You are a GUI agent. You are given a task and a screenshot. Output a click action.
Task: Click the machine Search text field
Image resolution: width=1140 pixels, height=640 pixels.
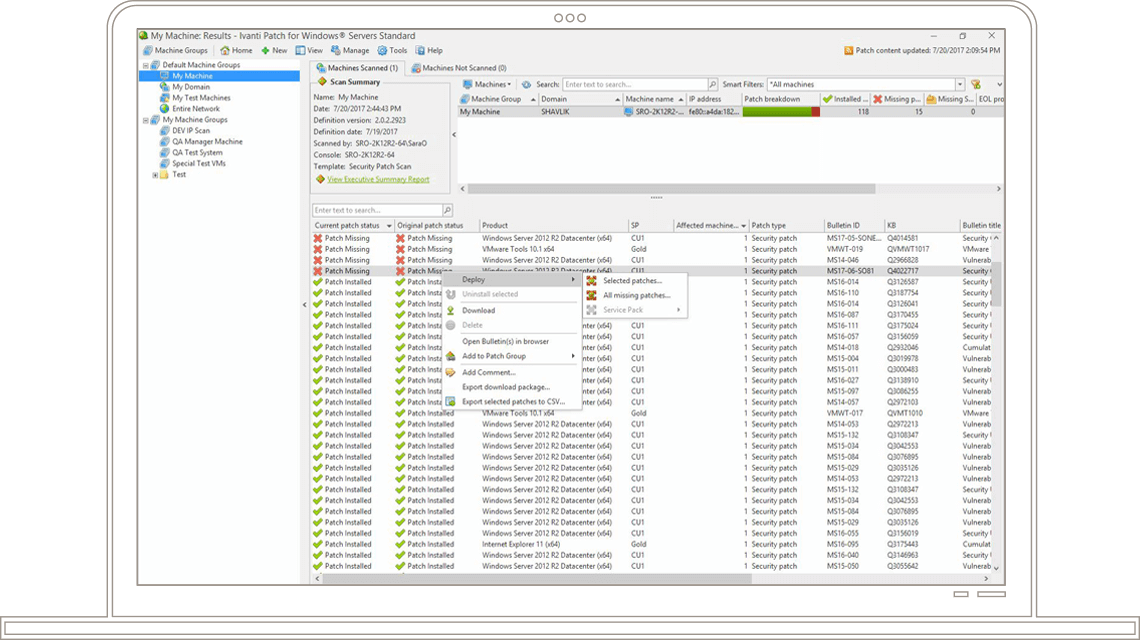635,84
